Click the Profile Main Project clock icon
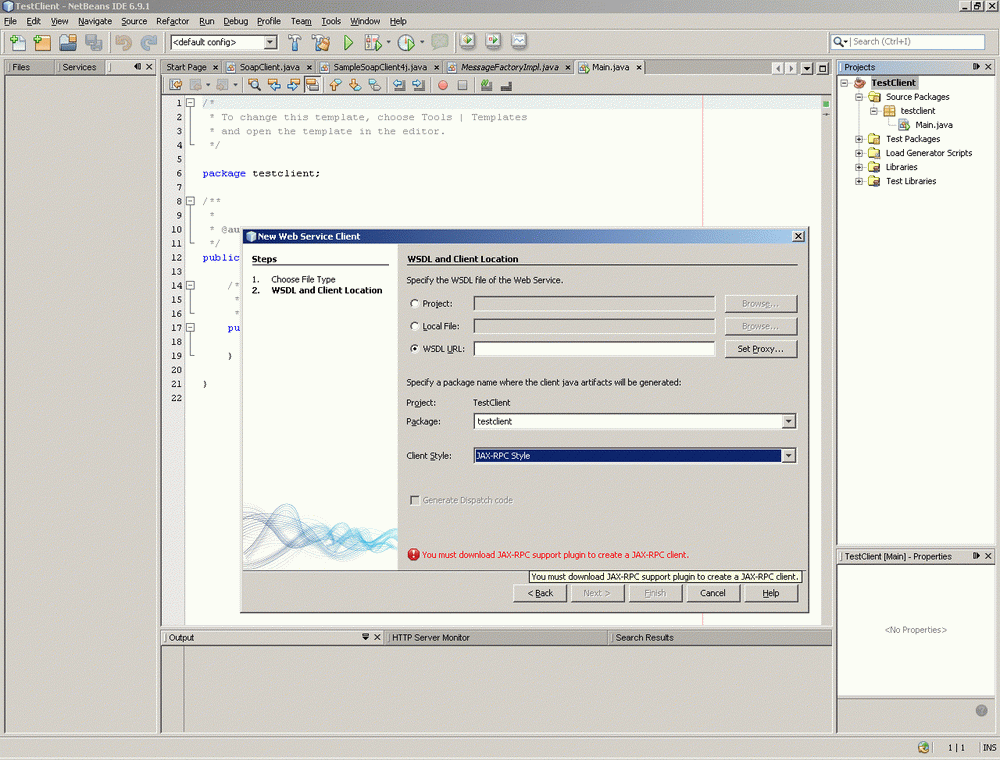The image size is (1000, 760). (x=406, y=42)
